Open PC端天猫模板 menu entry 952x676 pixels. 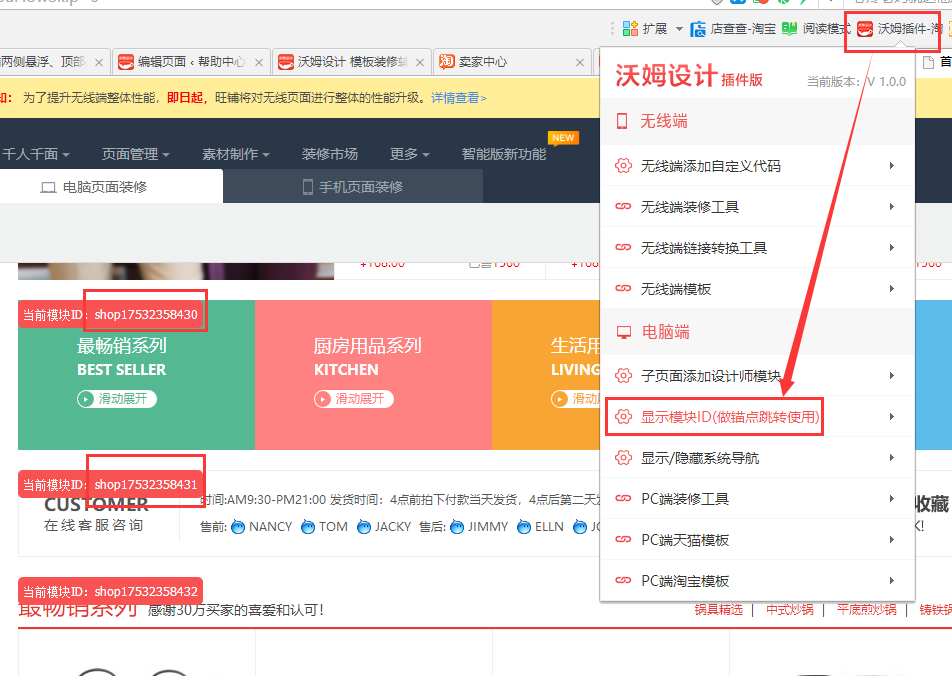click(757, 540)
